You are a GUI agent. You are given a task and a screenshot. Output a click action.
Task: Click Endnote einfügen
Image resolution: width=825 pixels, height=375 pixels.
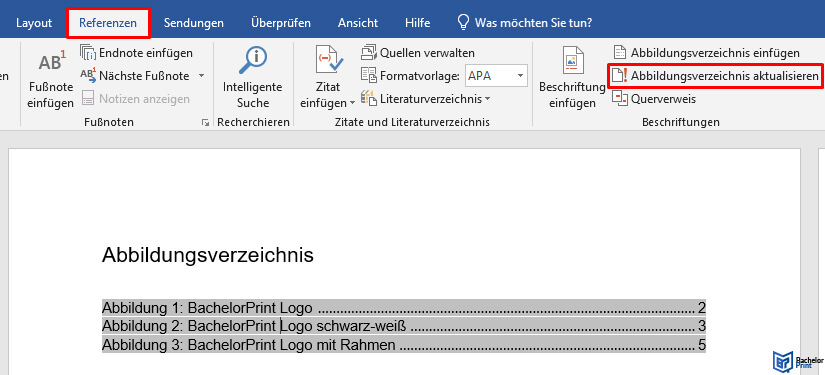(x=136, y=53)
